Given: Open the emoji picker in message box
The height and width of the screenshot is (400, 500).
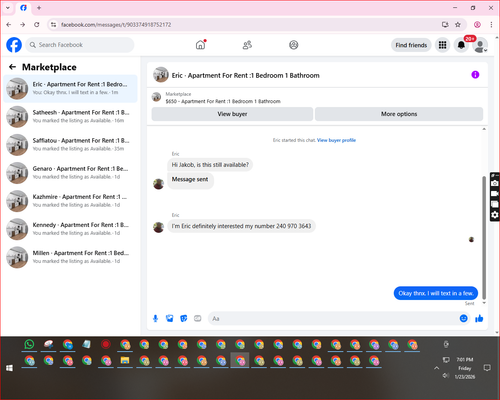Looking at the screenshot, I should coord(463,318).
